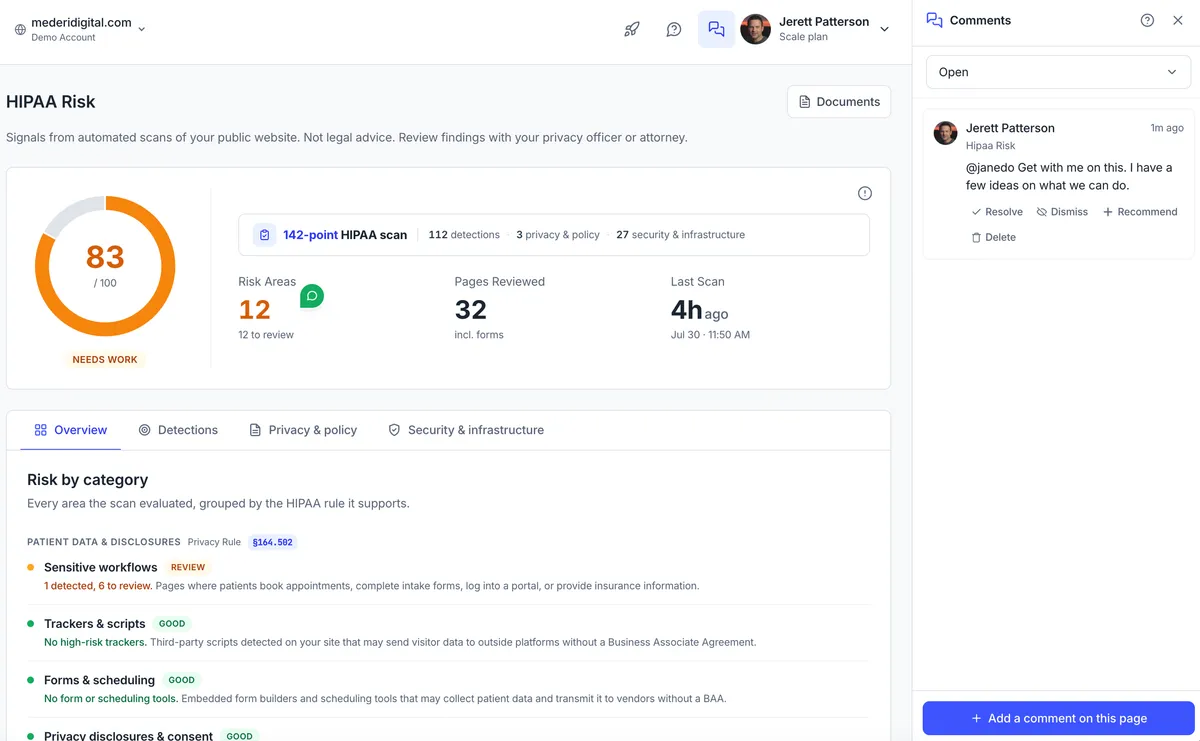Click the help icon in Comments panel
Viewport: 1200px width, 741px height.
pos(1147,20)
